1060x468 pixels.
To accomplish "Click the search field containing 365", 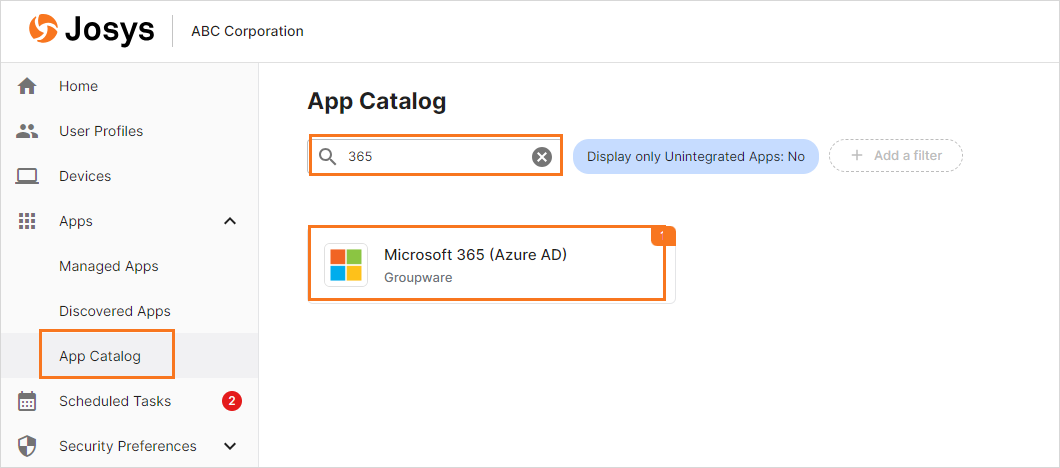I will point(435,157).
